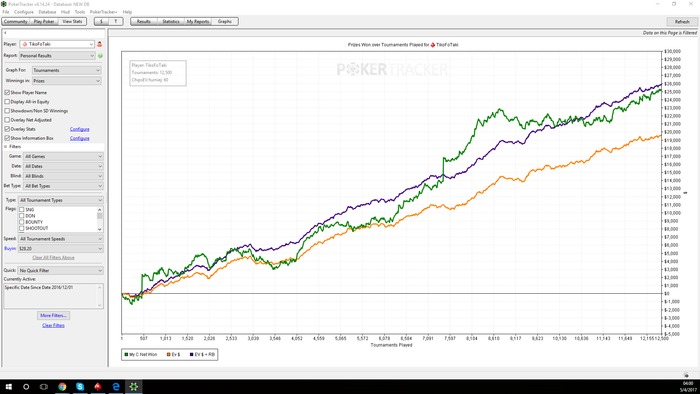Image resolution: width=700 pixels, height=394 pixels.
Task: Open the Configure menu
Action: coord(24,12)
